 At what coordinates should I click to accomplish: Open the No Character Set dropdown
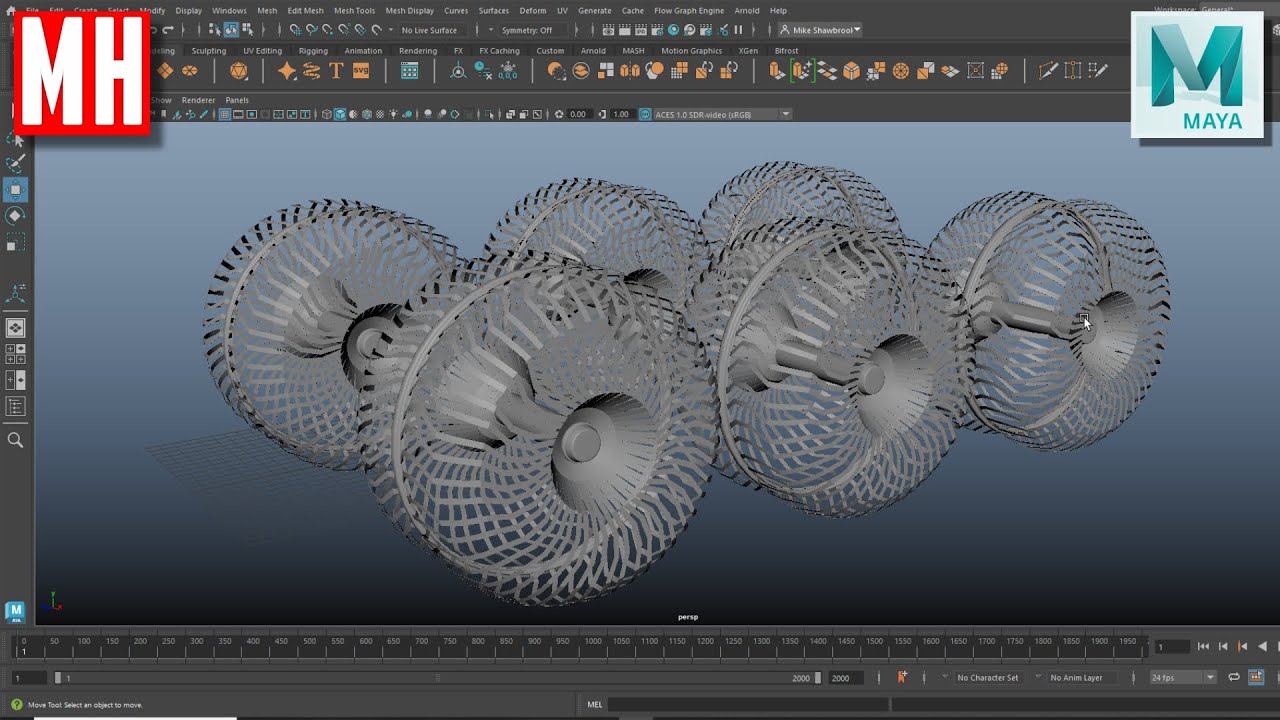click(988, 677)
